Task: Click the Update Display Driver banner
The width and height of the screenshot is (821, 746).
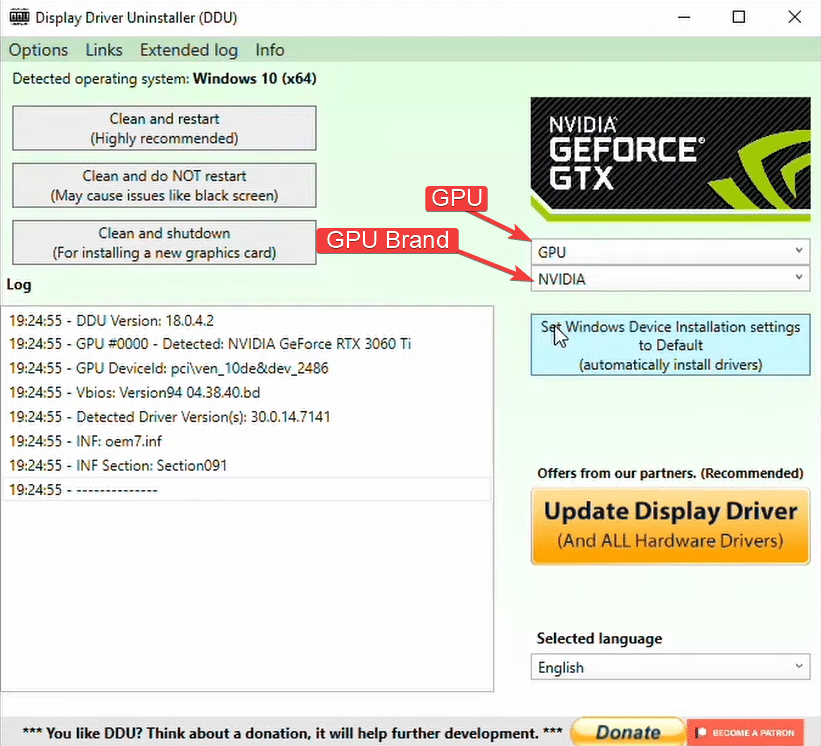Action: point(670,526)
